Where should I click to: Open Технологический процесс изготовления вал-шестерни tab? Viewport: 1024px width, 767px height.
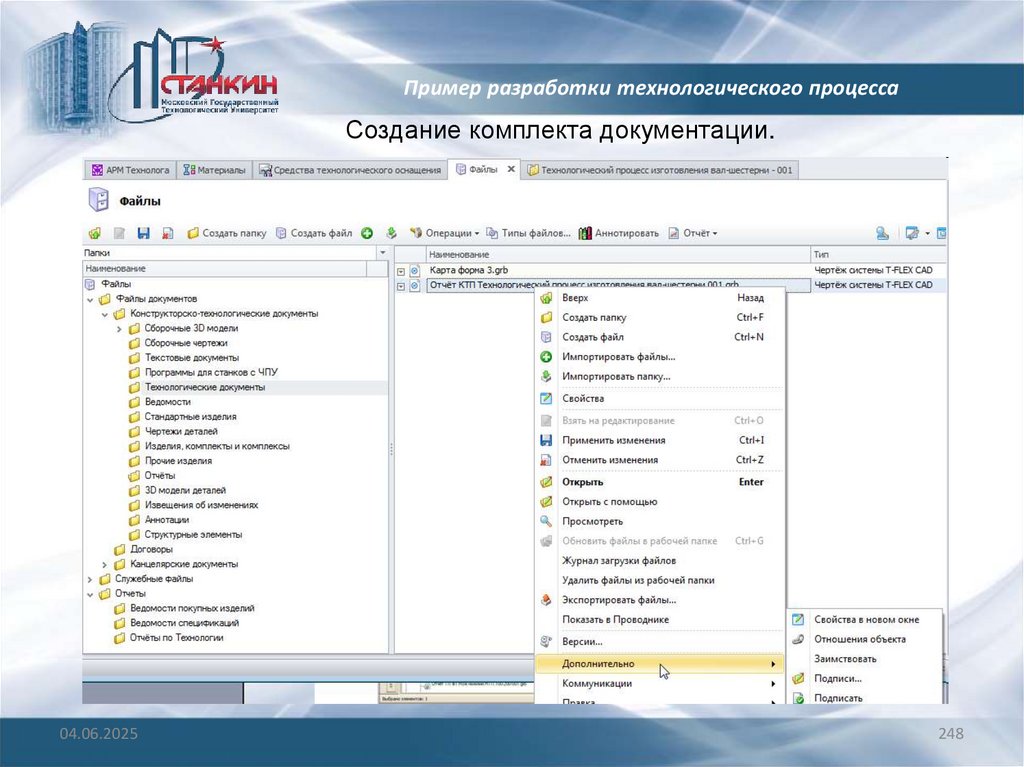[x=660, y=170]
